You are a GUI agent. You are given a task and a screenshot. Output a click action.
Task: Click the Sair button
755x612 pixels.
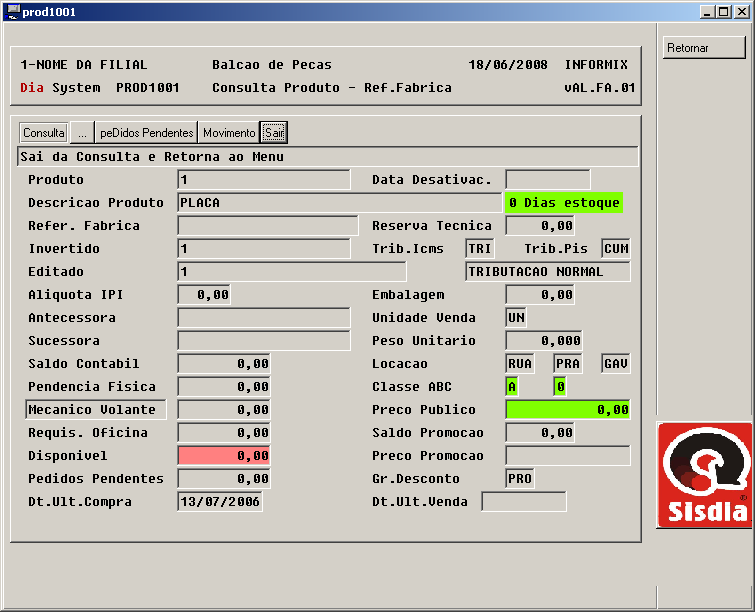[x=274, y=133]
